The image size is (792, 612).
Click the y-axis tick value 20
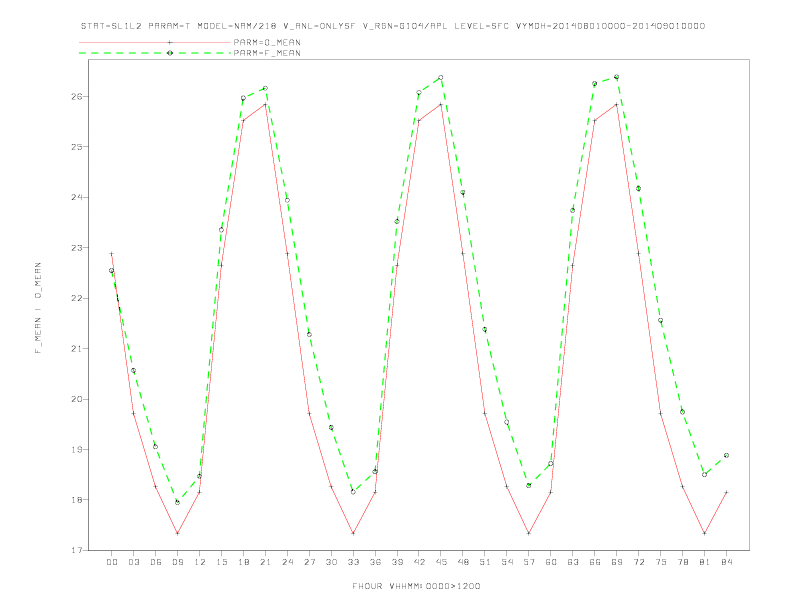pyautogui.click(x=77, y=399)
